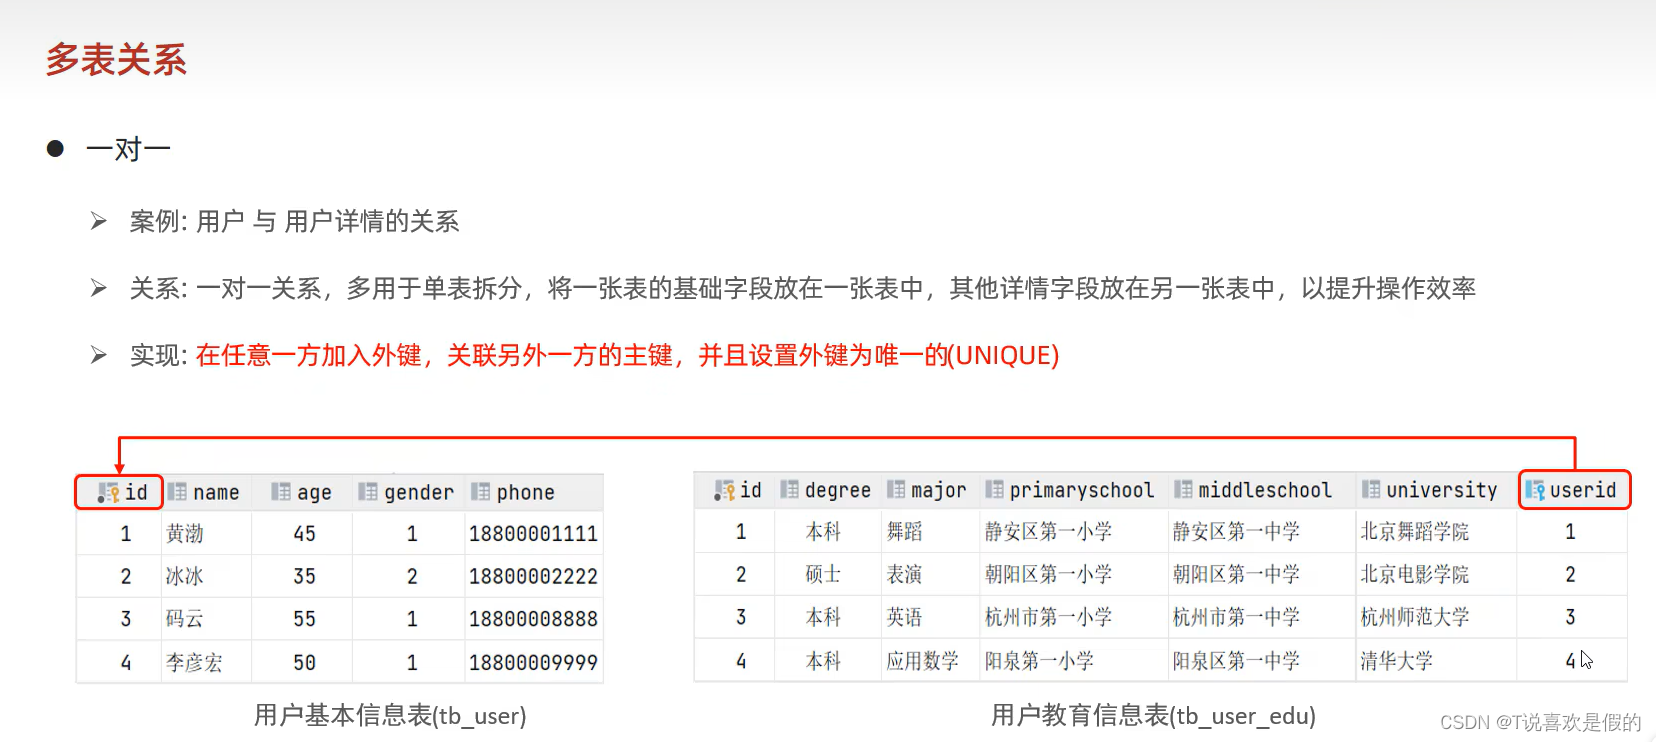Click the foreign key icon beside userid
The height and width of the screenshot is (742, 1656).
tap(1535, 490)
